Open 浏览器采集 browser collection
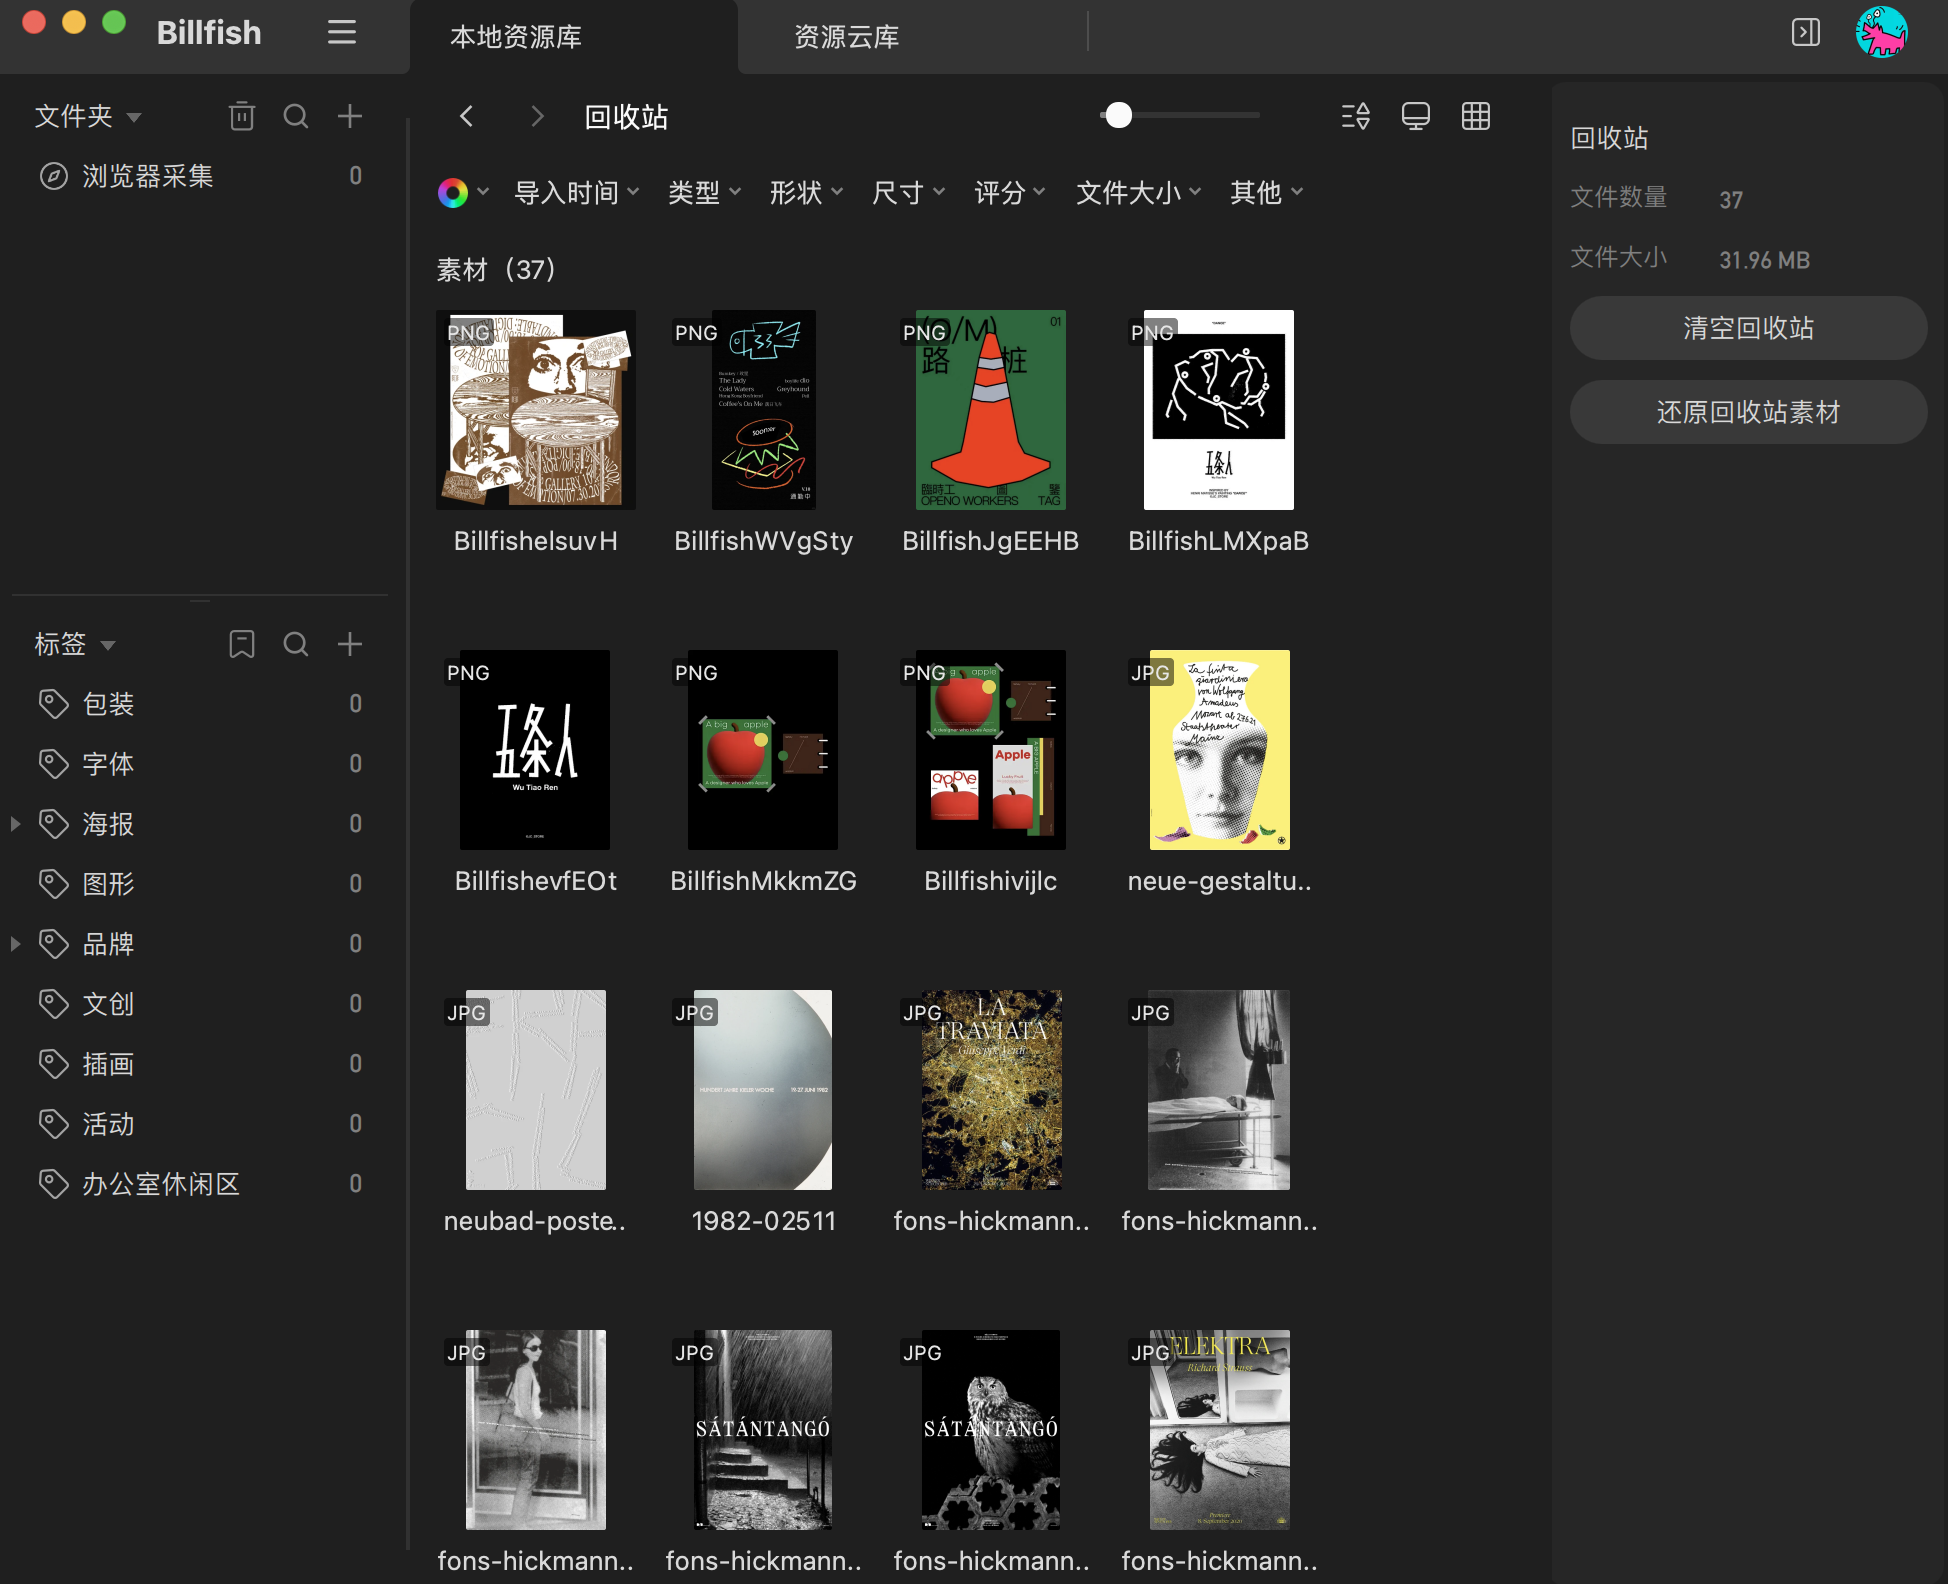The image size is (1948, 1584). coord(200,177)
